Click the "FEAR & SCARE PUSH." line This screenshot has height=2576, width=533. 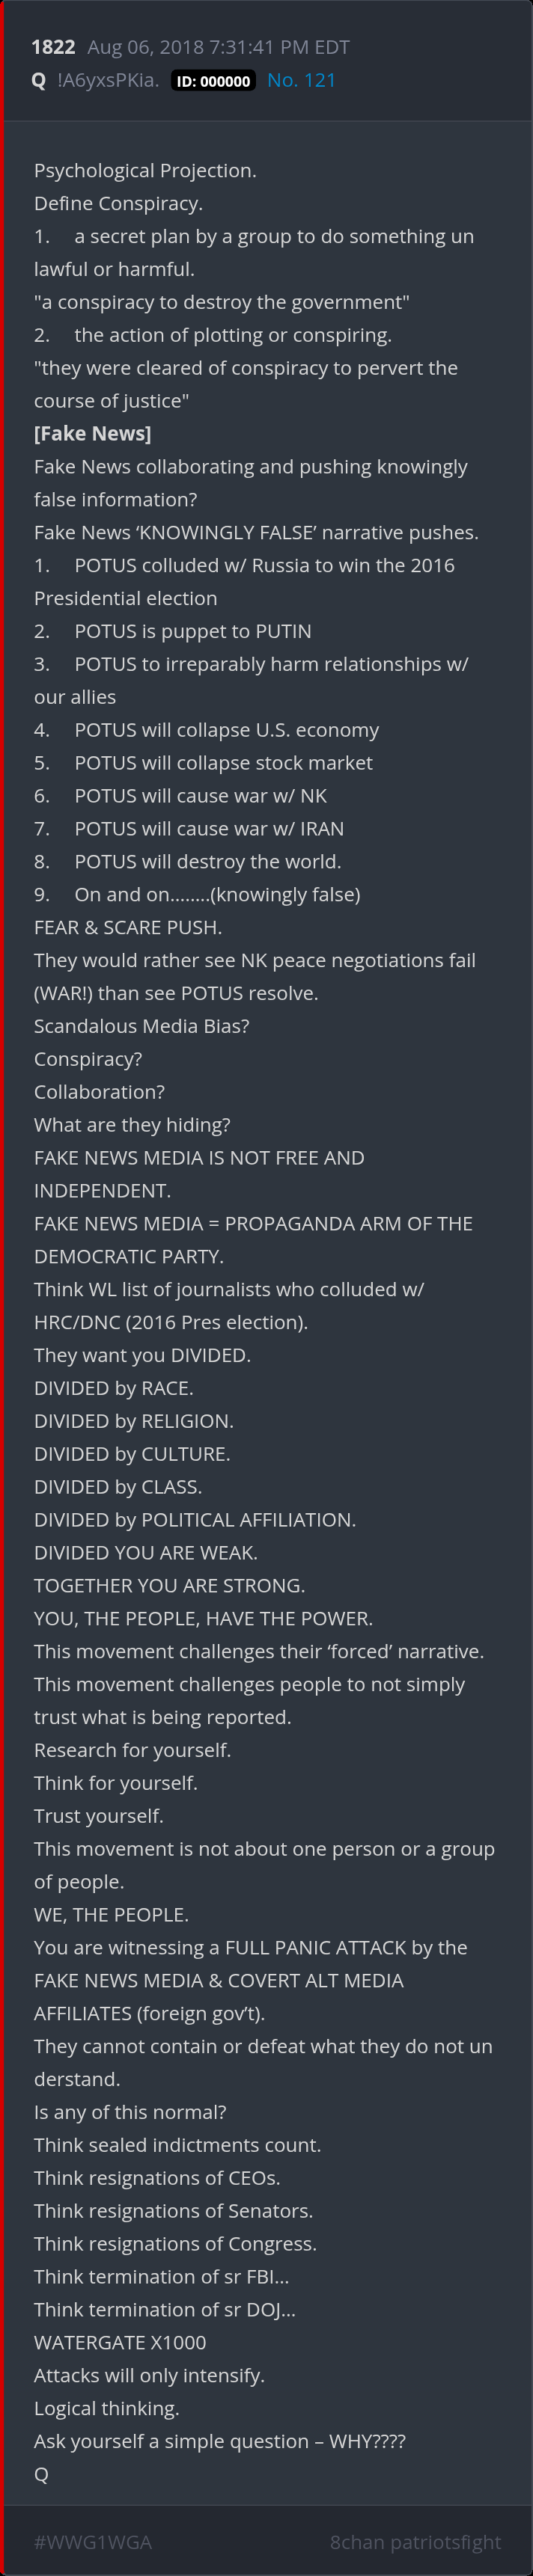click(128, 927)
